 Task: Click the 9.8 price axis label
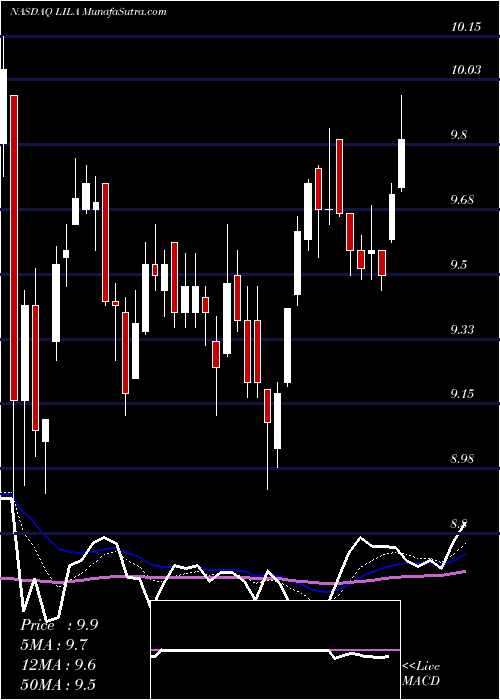click(x=458, y=135)
